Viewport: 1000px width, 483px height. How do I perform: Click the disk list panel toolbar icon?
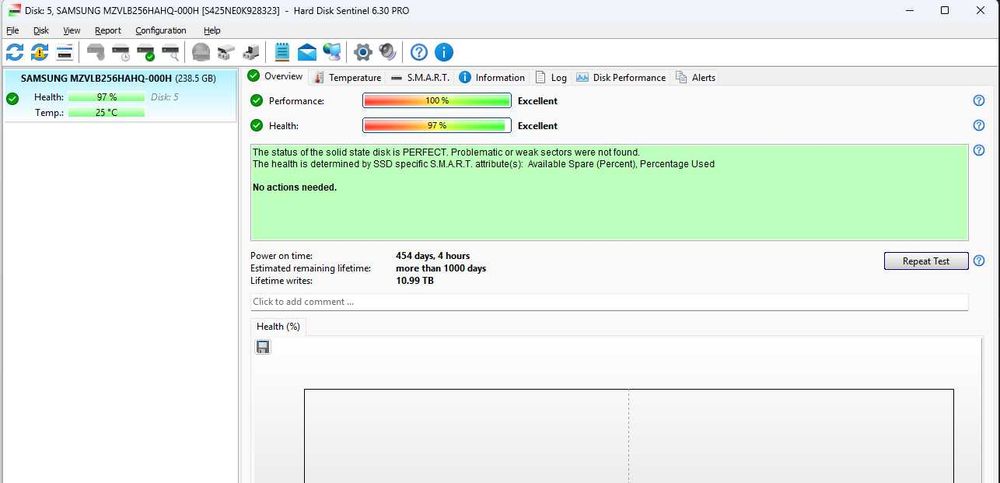point(64,52)
